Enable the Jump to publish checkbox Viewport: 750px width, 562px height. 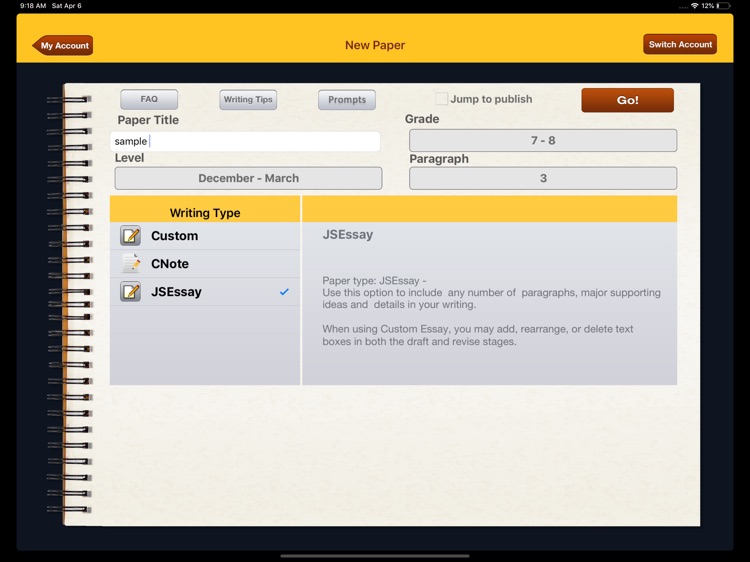pos(441,99)
